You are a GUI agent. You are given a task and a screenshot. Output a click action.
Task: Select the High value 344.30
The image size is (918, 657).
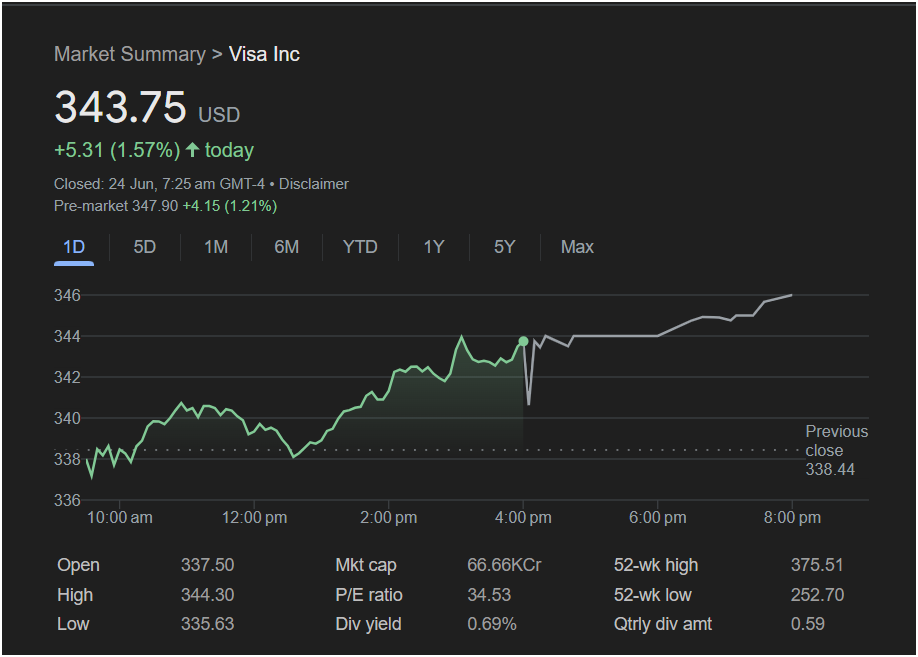point(208,595)
